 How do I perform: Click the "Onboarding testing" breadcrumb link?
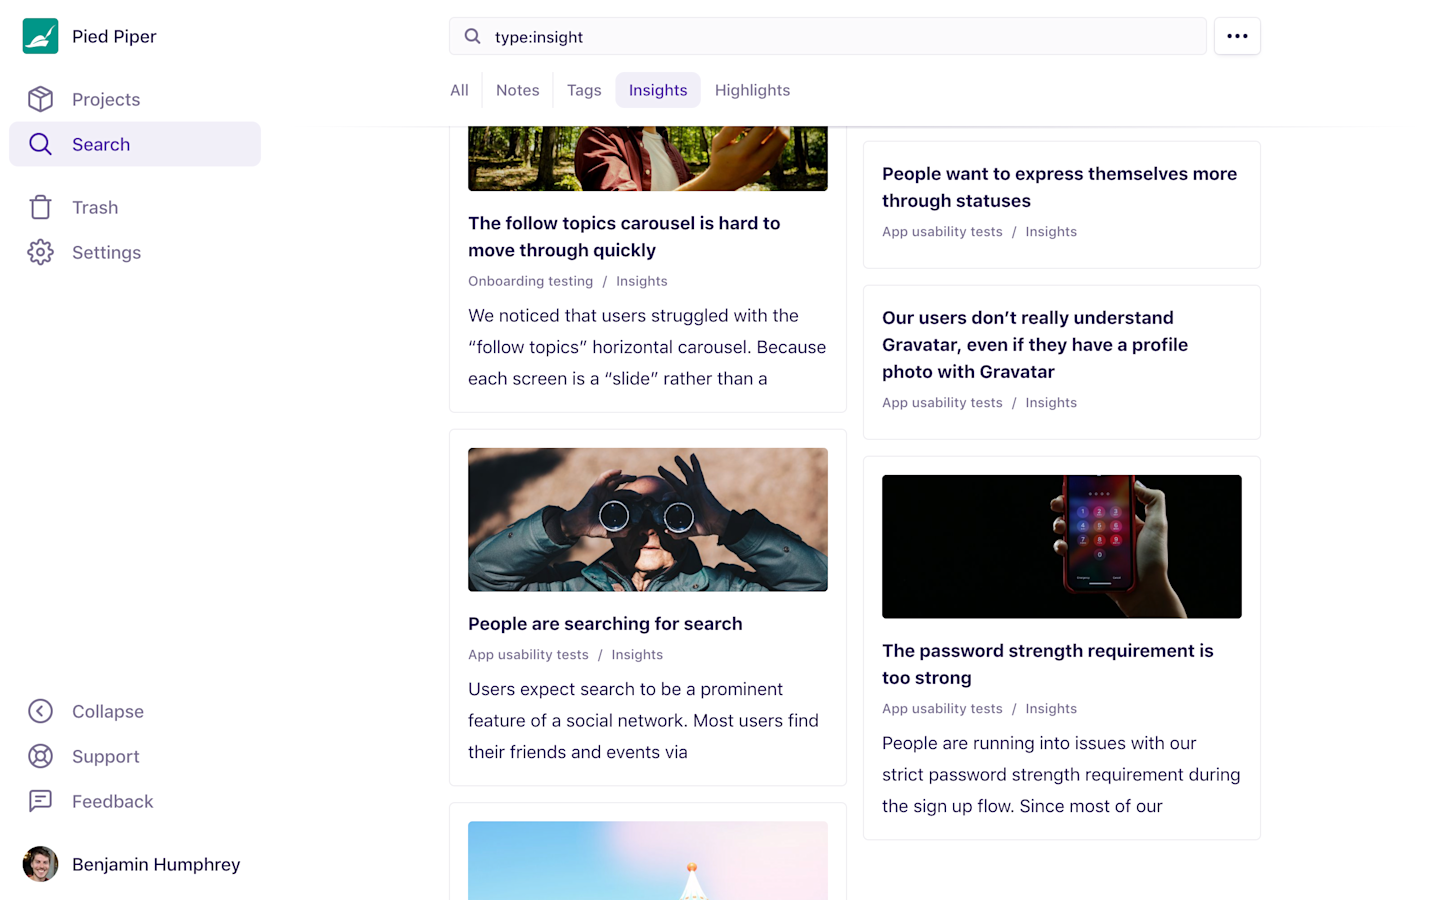[x=530, y=281]
